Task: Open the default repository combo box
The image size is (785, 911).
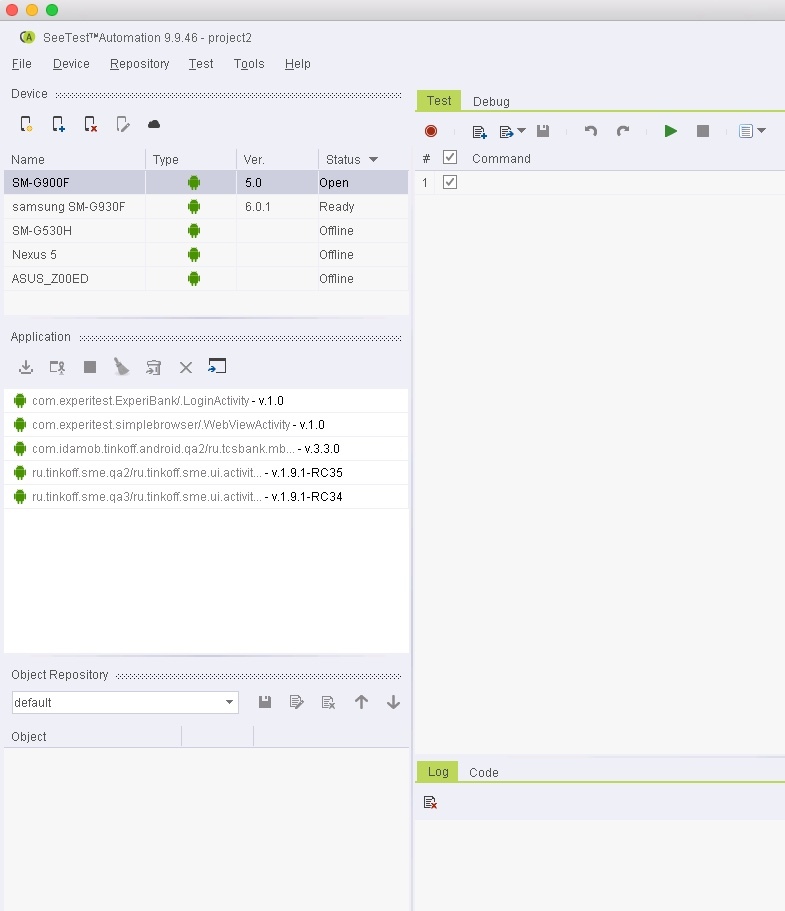Action: click(125, 702)
